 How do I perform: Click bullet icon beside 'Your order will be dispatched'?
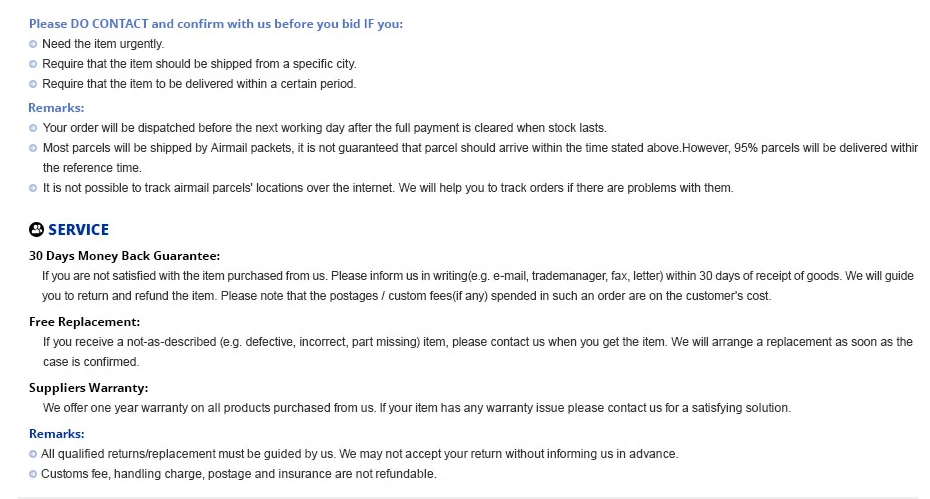(33, 128)
